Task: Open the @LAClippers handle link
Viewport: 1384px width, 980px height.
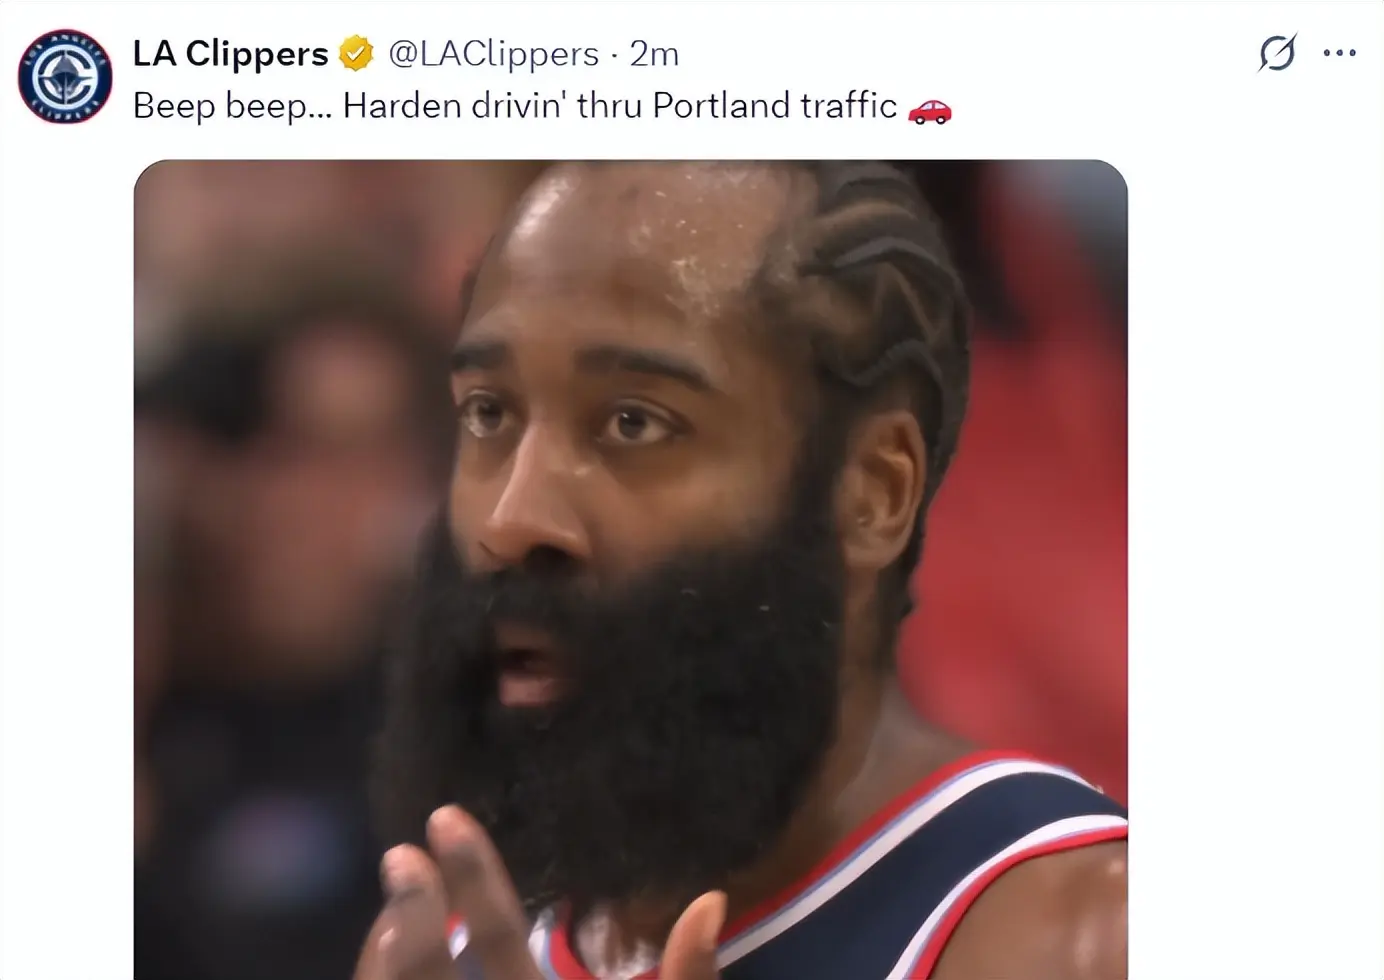Action: 493,54
